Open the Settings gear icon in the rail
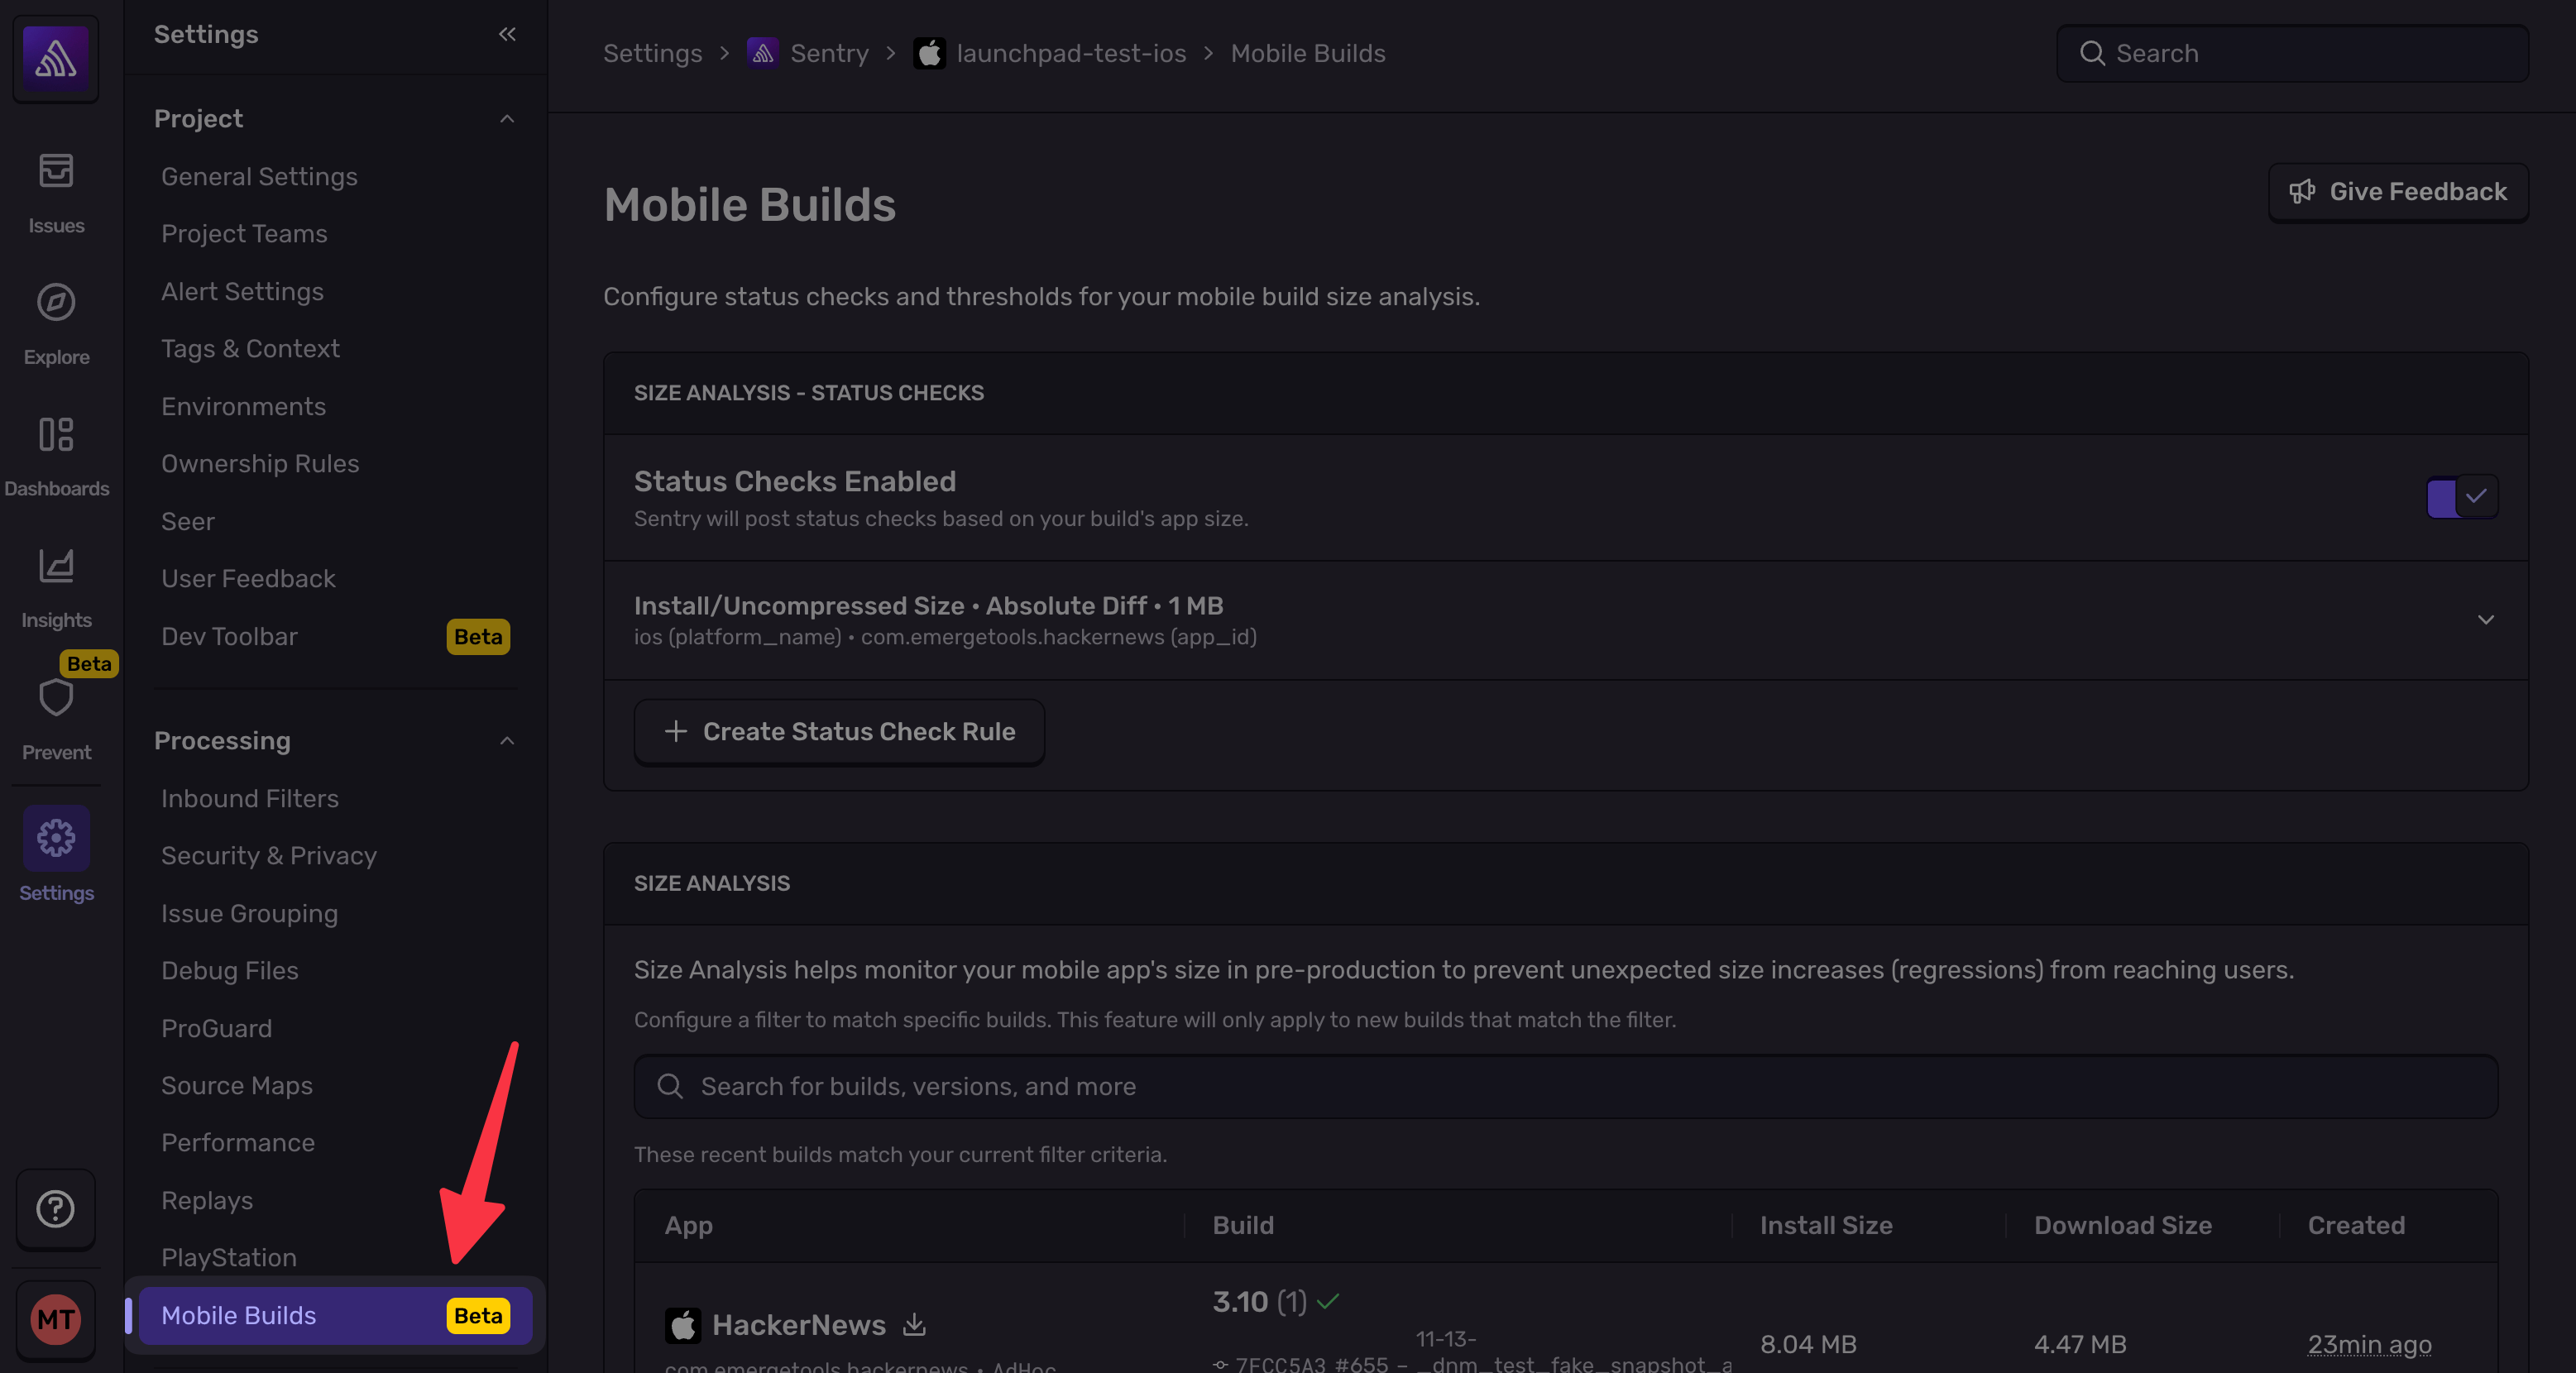Viewport: 2576px width, 1373px height. click(55, 838)
